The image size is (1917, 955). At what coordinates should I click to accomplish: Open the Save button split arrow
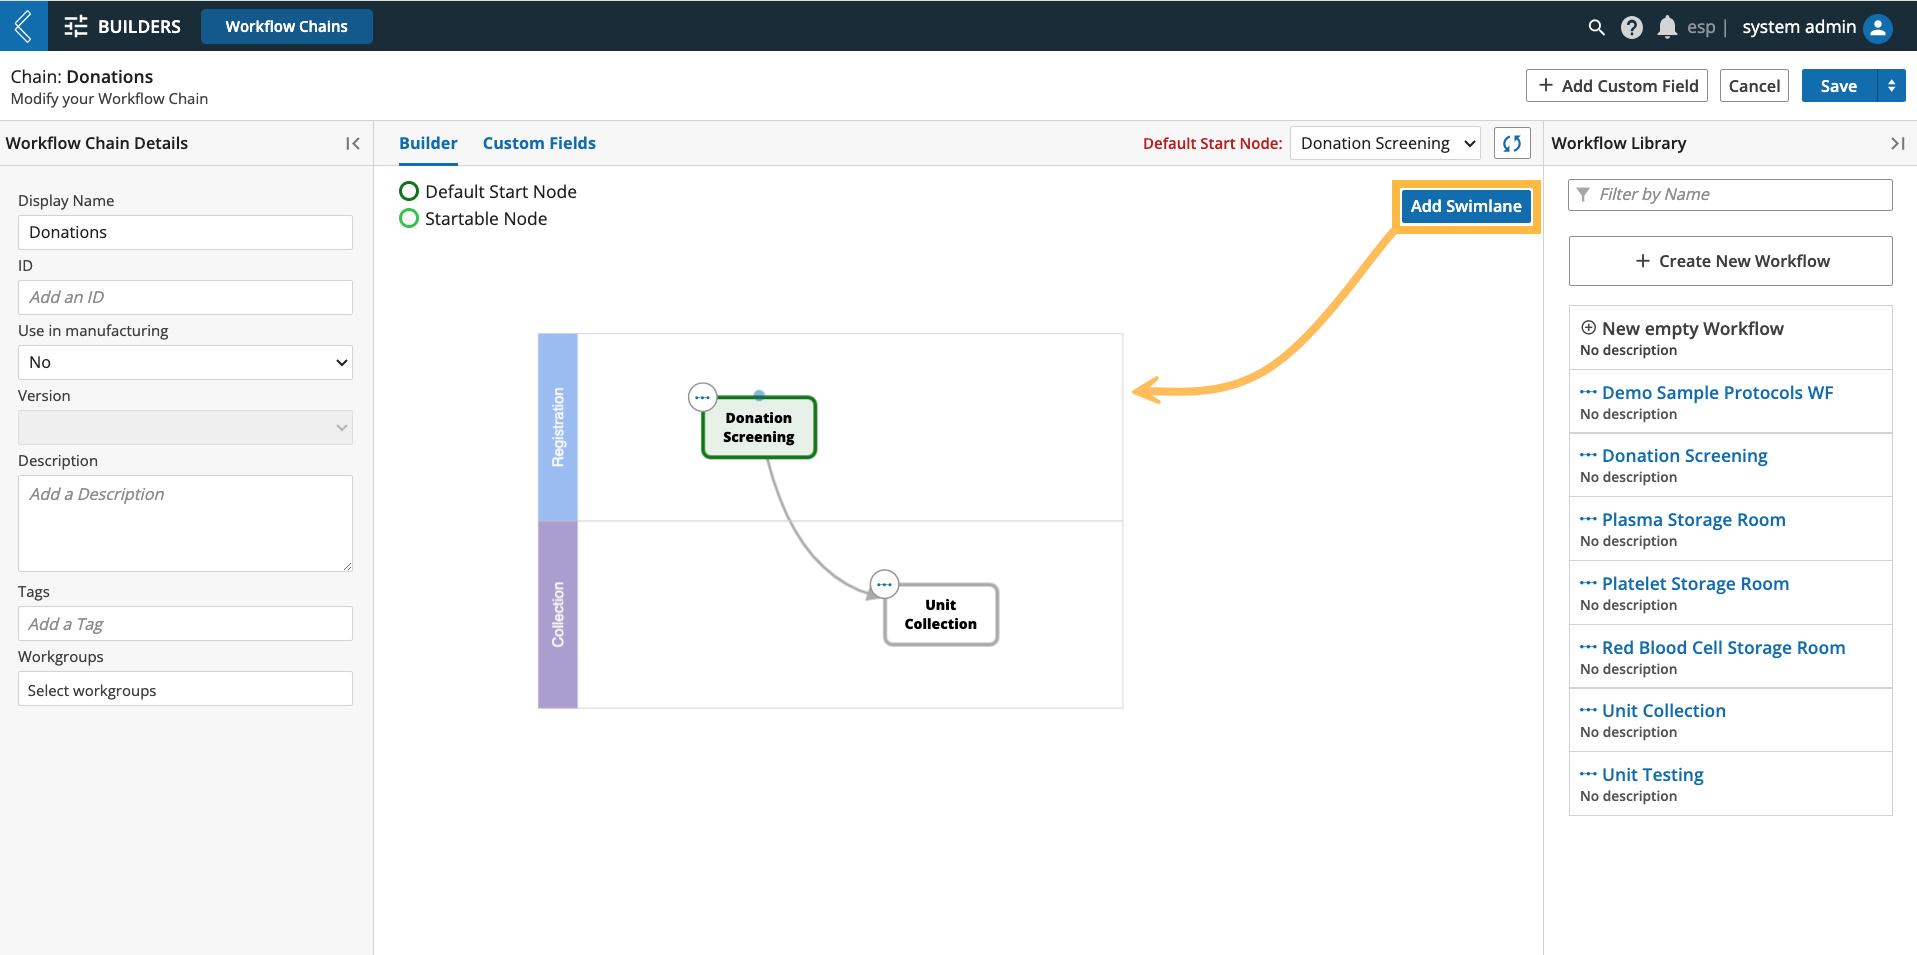[x=1891, y=86]
